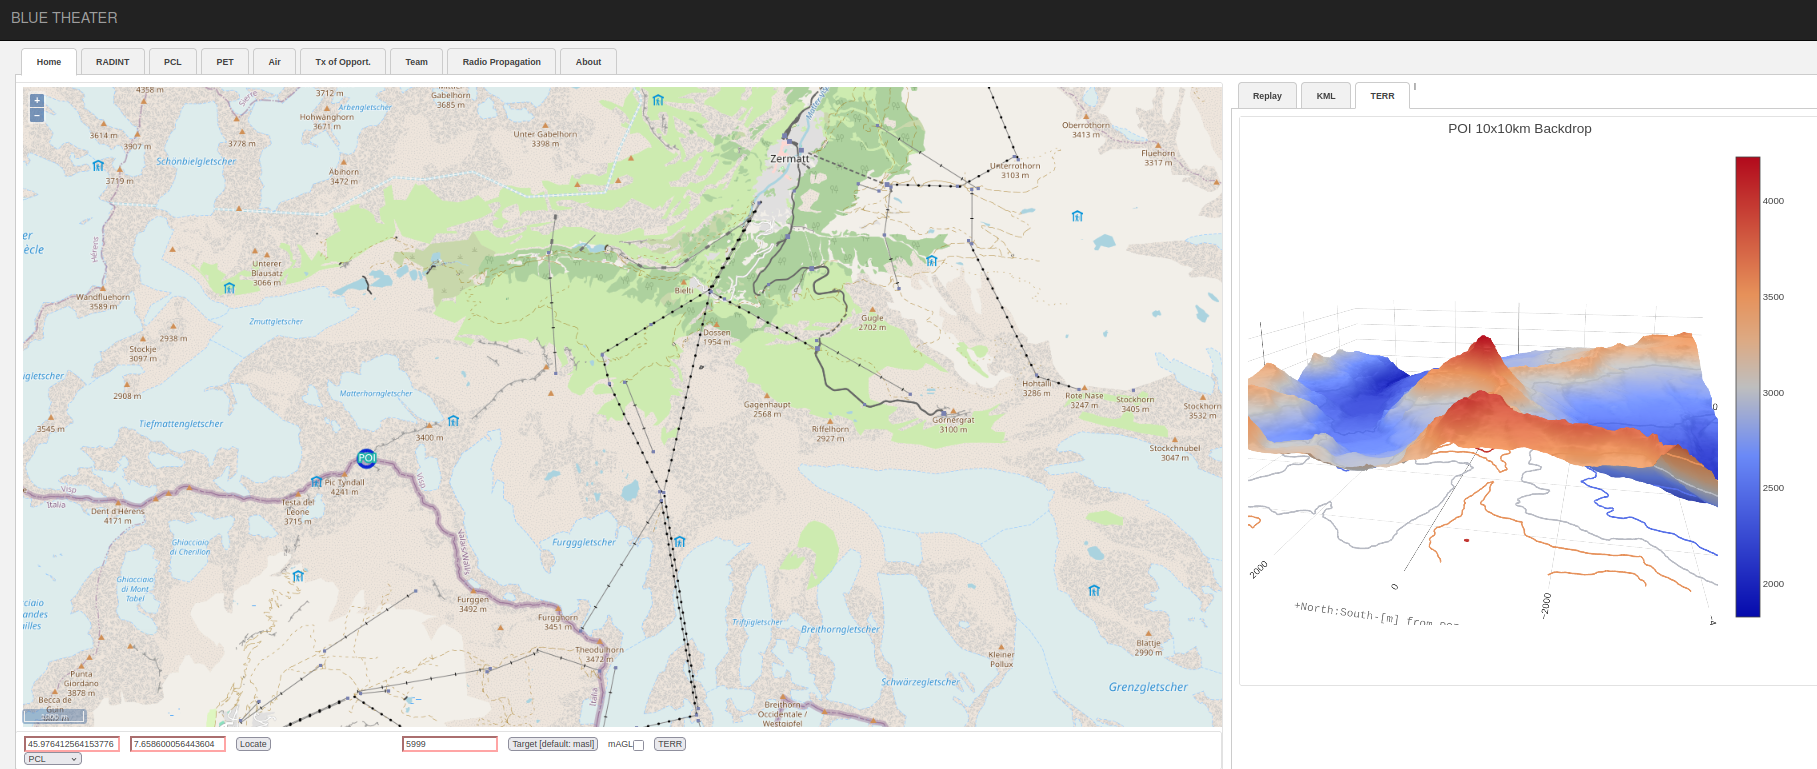The image size is (1817, 769).
Task: Switch to the RADINT tab
Action: point(112,62)
